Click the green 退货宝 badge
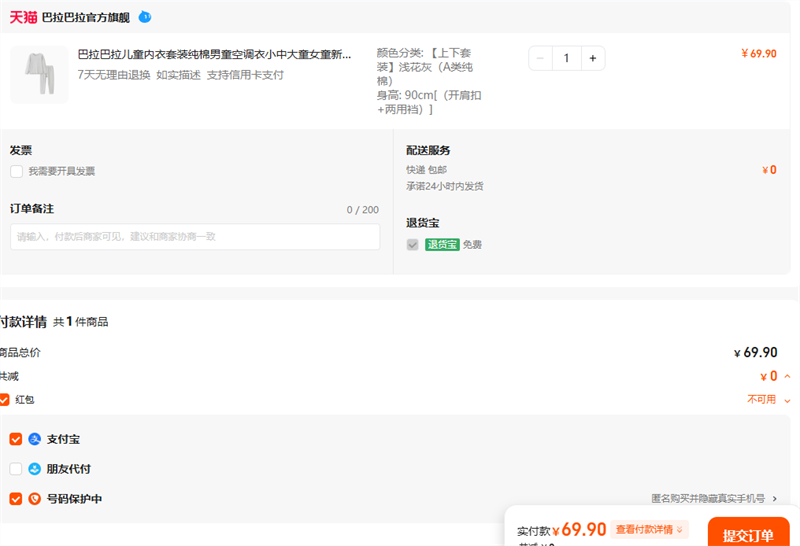The height and width of the screenshot is (546, 800). 442,245
